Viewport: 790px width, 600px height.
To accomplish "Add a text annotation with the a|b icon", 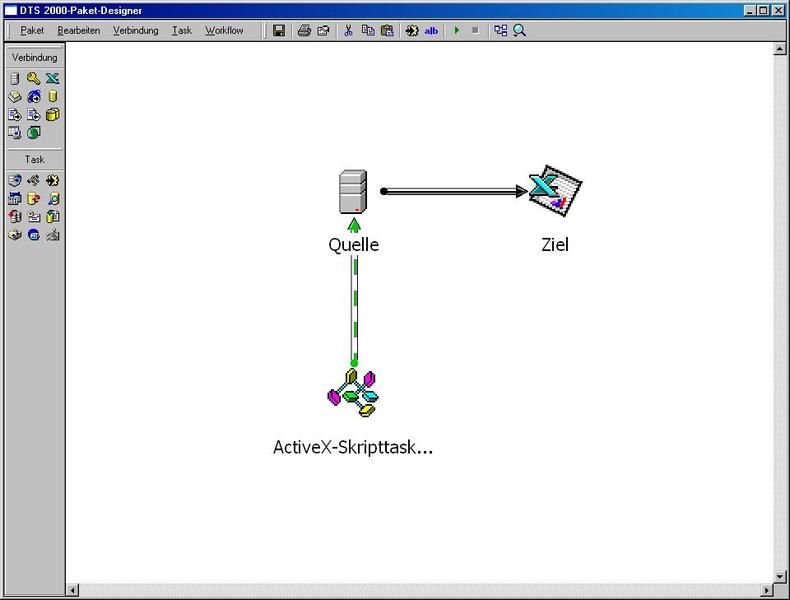I will tap(431, 31).
